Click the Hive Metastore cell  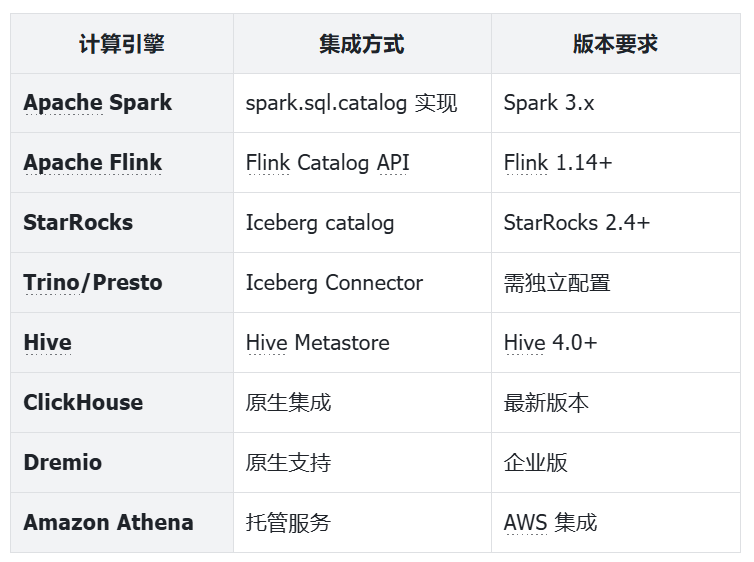pyautogui.click(x=318, y=343)
